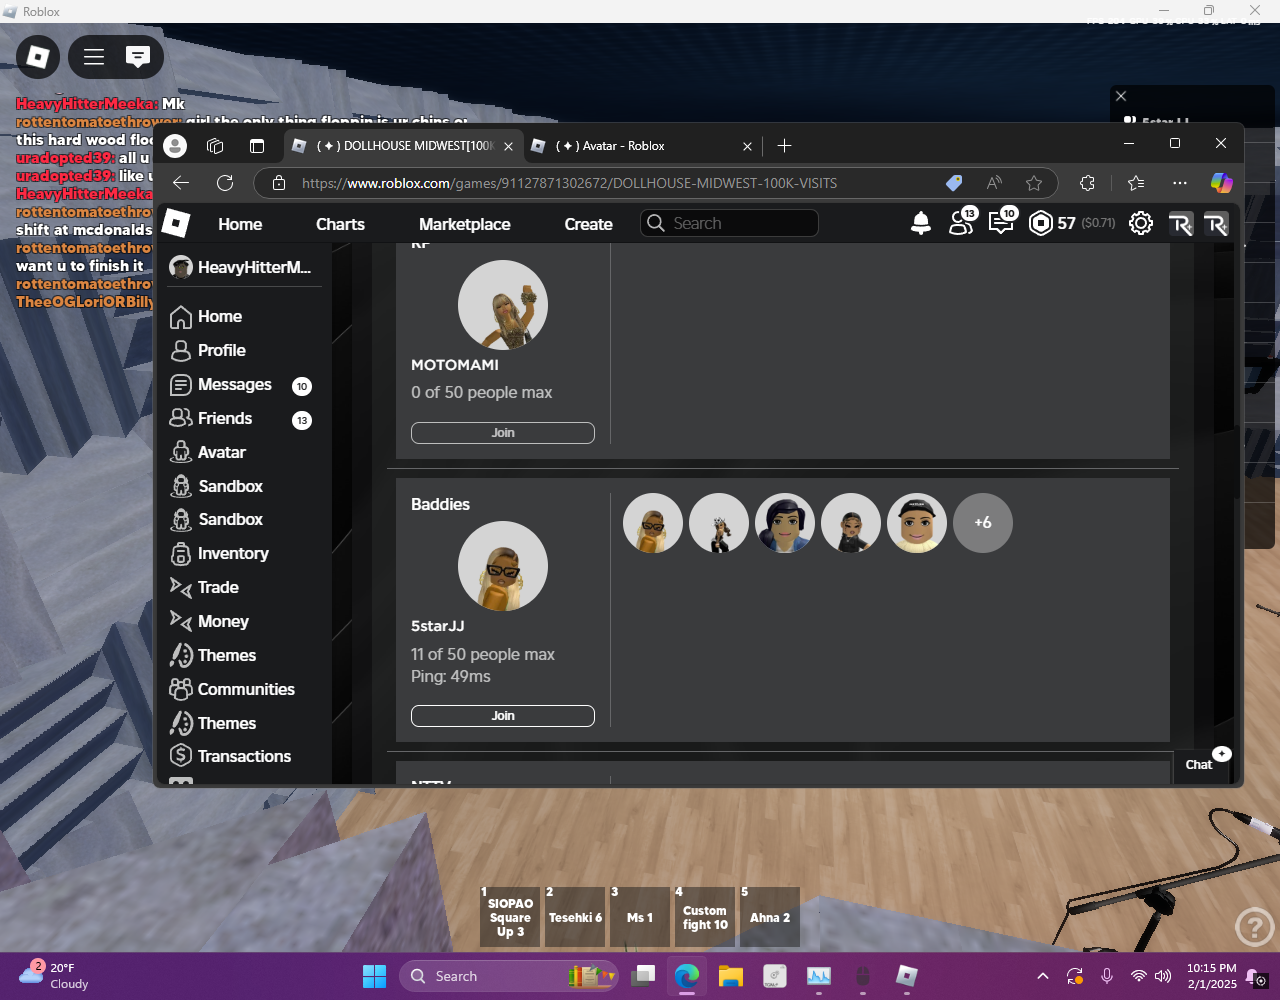
Task: Open Home in Roblox top navbar
Action: [x=240, y=224]
